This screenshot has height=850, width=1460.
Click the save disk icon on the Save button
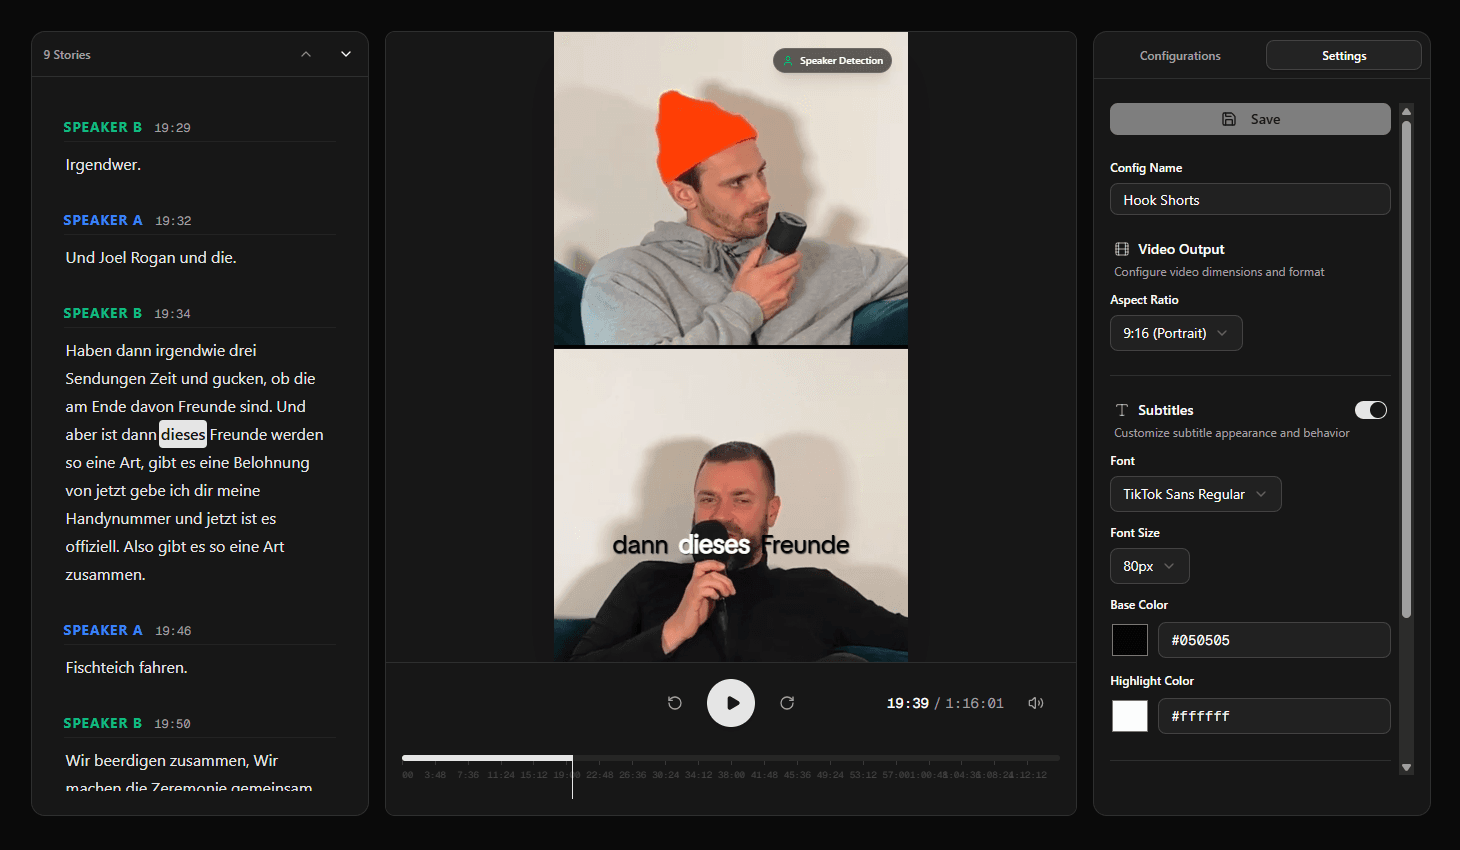click(1229, 118)
